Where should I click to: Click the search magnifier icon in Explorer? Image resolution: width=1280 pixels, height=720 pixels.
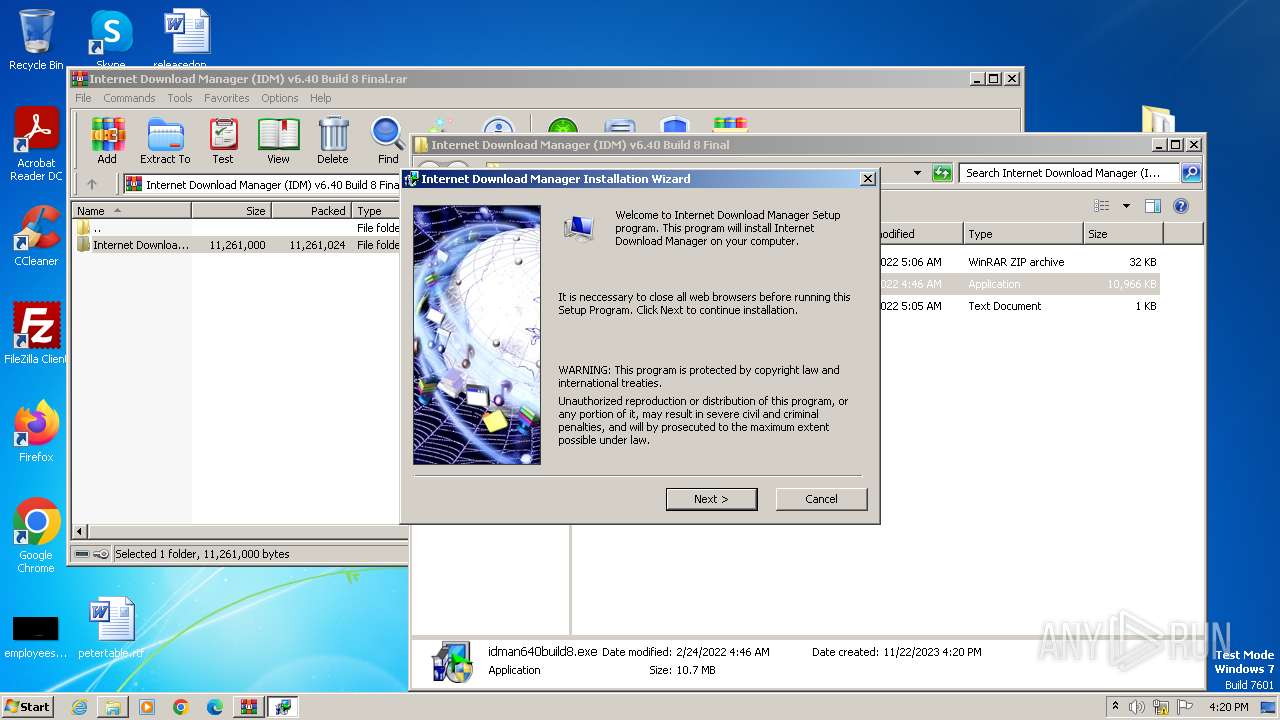click(x=1190, y=173)
